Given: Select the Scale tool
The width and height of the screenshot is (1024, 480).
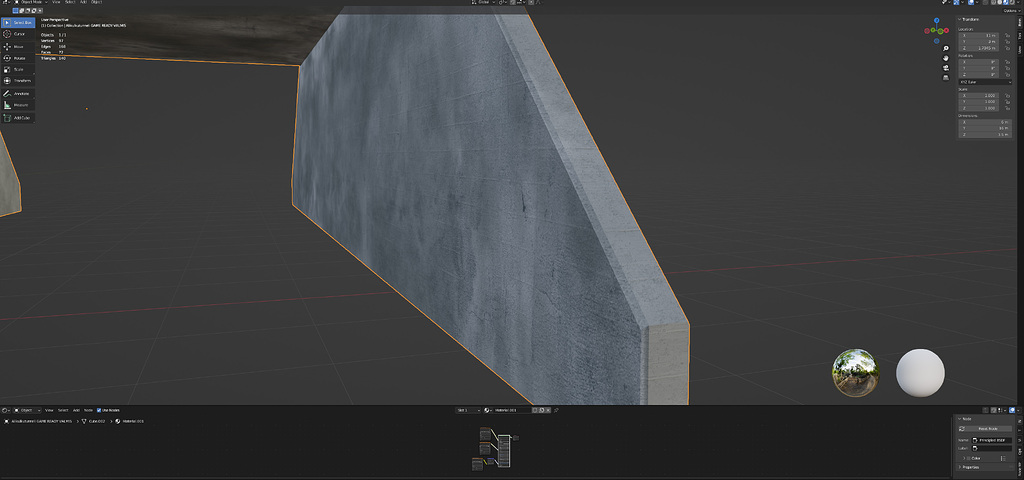Looking at the screenshot, I should click(x=18, y=69).
